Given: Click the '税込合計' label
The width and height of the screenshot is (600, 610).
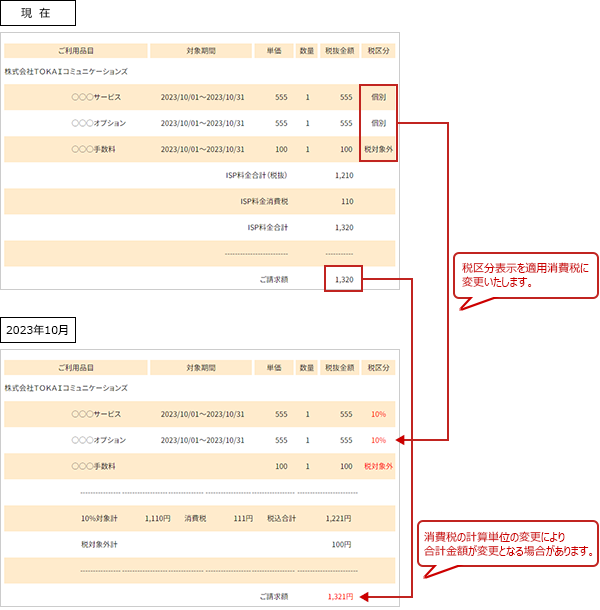Looking at the screenshot, I should 281,518.
